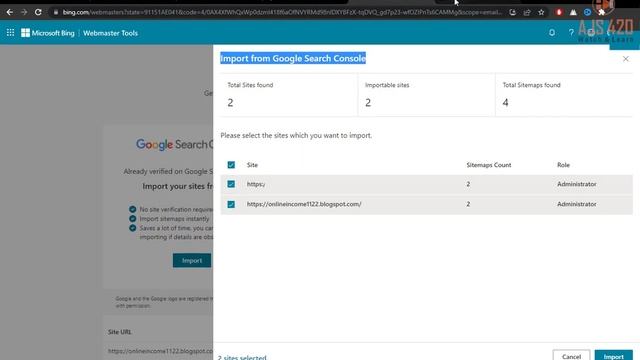Click the Role column header
This screenshot has width=640, height=360.
coord(563,165)
